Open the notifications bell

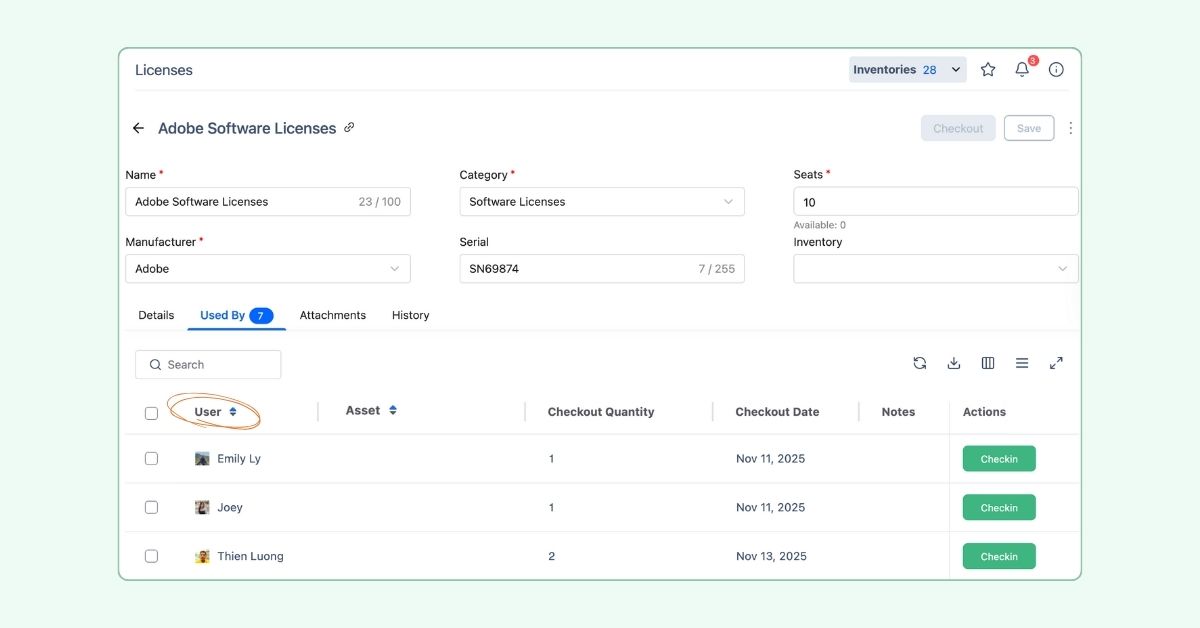click(1022, 70)
